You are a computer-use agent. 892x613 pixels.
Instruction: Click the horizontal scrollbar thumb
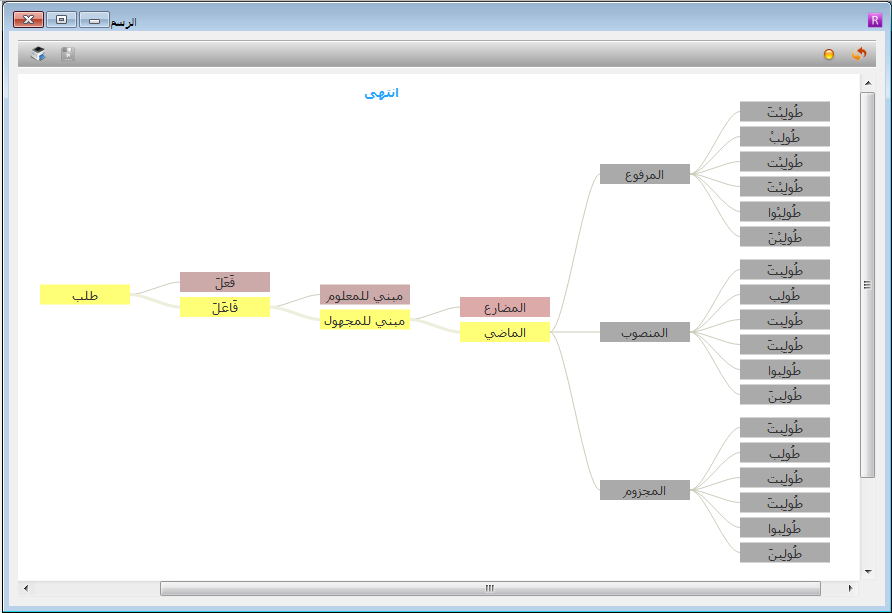coord(490,588)
